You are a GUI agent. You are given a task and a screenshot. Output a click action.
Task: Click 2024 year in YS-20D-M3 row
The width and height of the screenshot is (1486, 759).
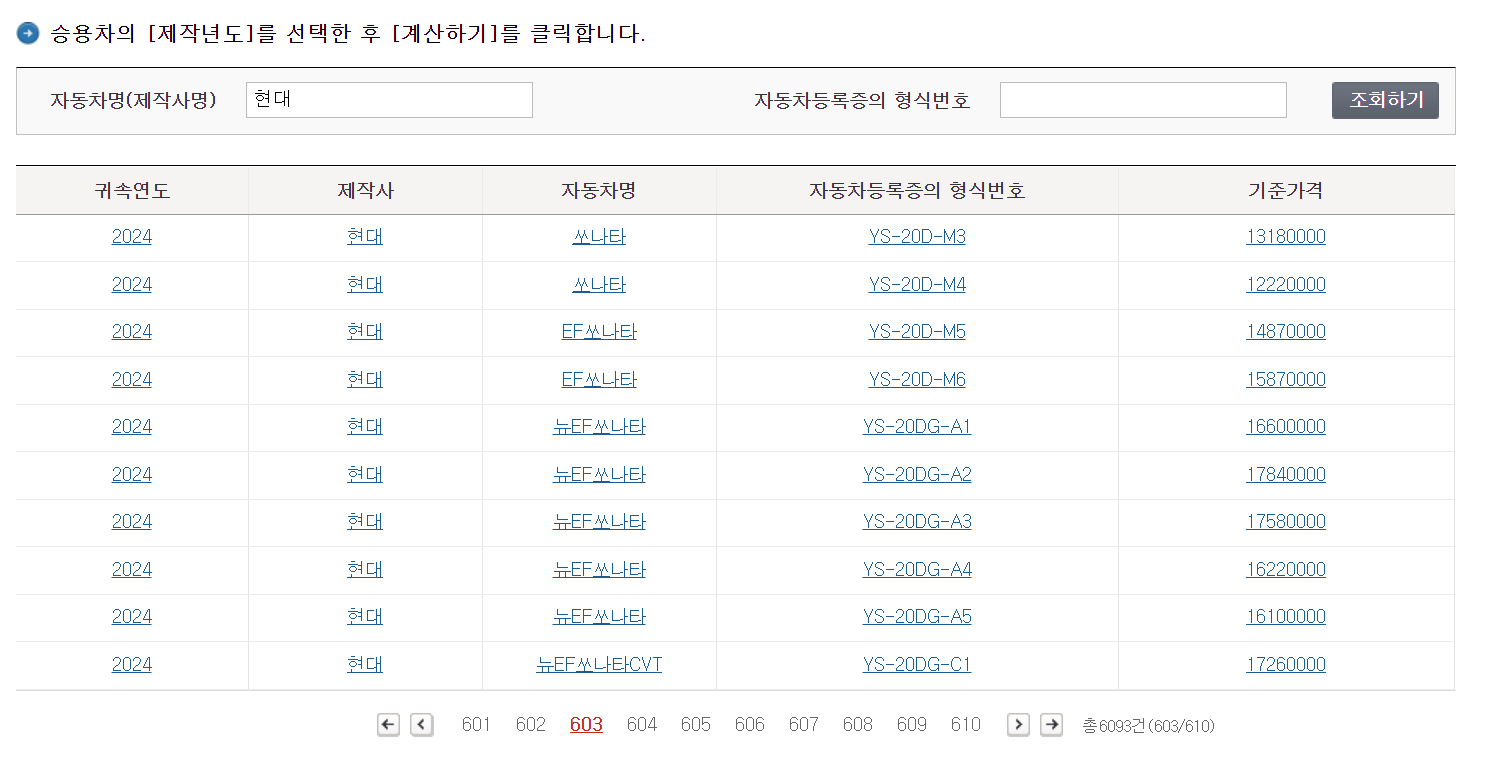coord(132,237)
